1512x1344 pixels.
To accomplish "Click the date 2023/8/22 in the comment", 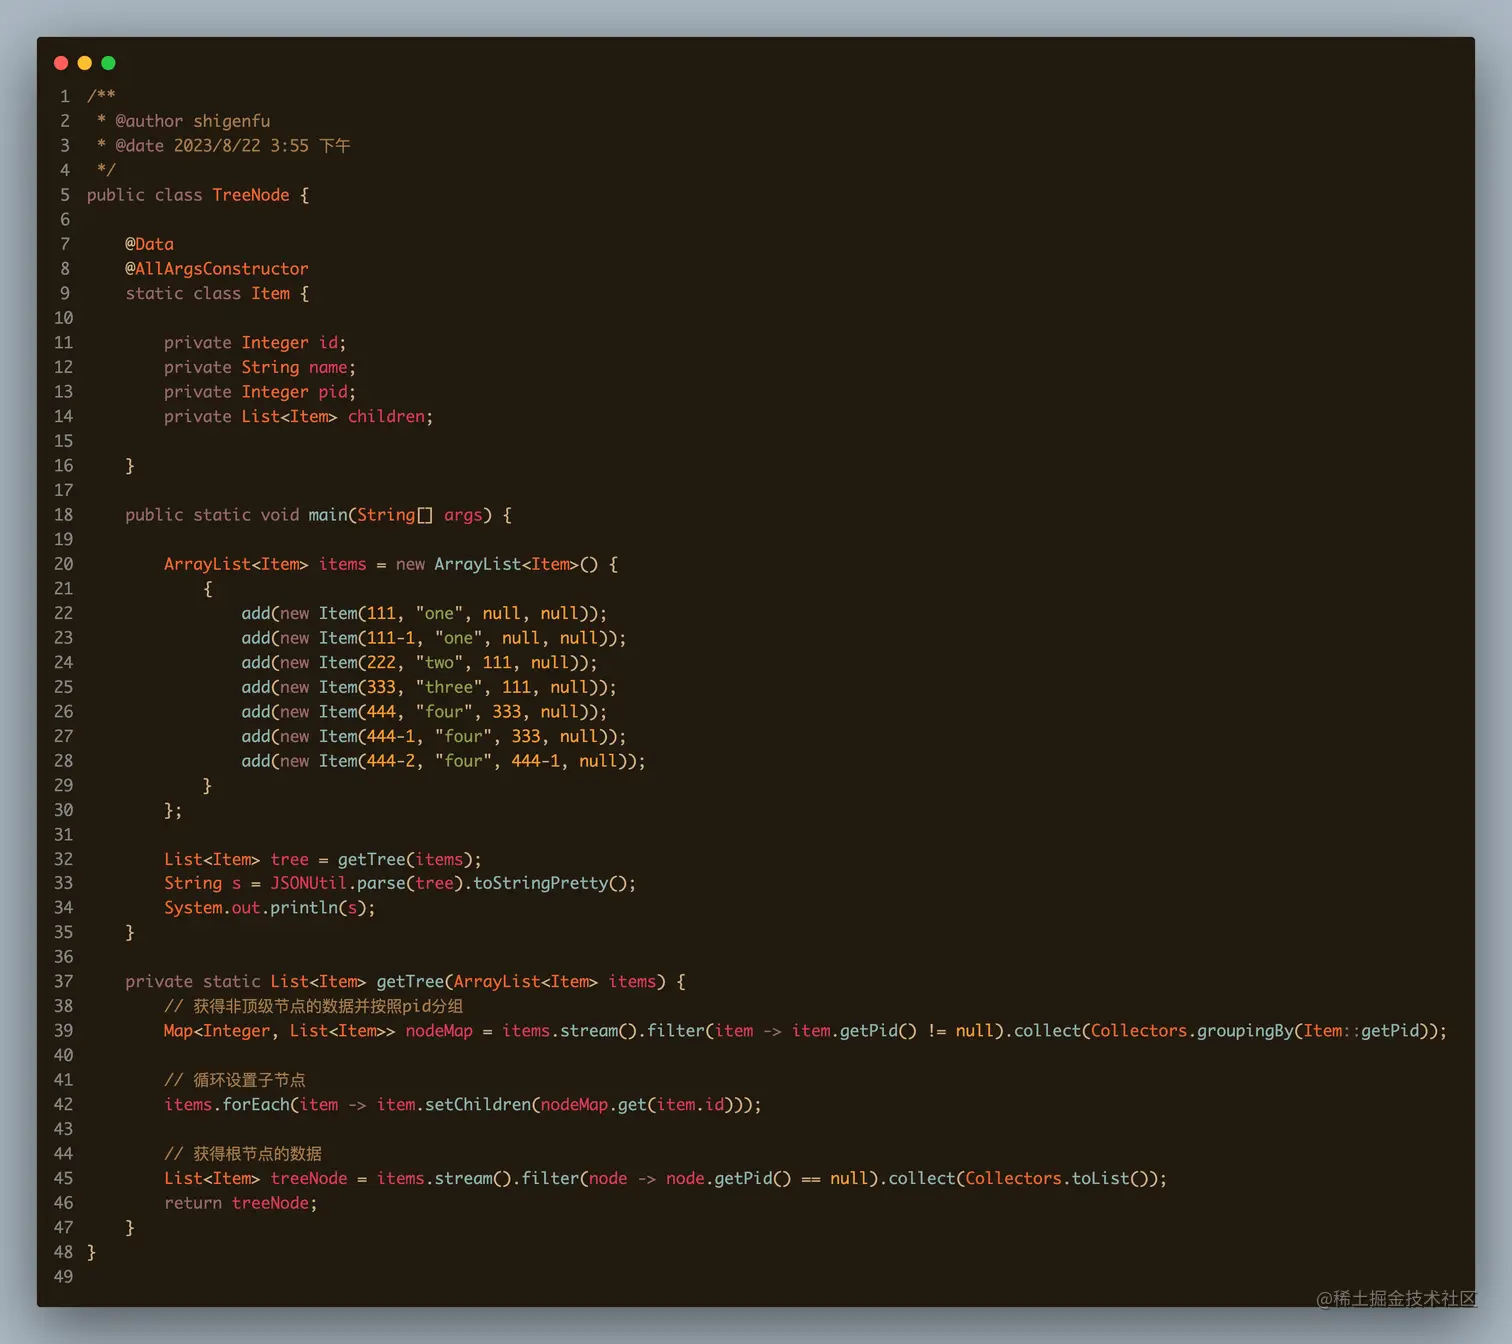I will (x=217, y=146).
